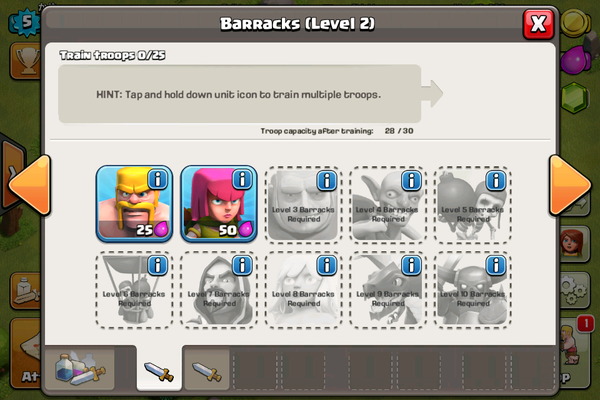The width and height of the screenshot is (600, 400).
Task: View info on locked Wizard troop
Action: 242,265
